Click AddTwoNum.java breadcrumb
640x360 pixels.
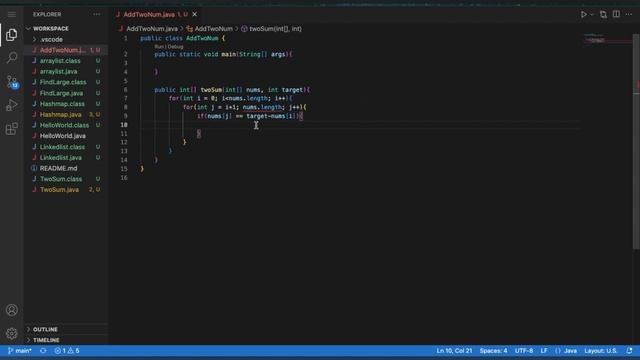pos(152,29)
